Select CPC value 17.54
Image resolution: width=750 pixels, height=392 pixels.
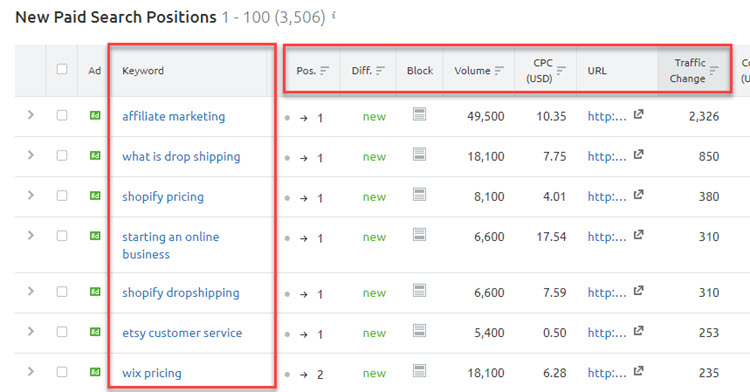point(551,237)
